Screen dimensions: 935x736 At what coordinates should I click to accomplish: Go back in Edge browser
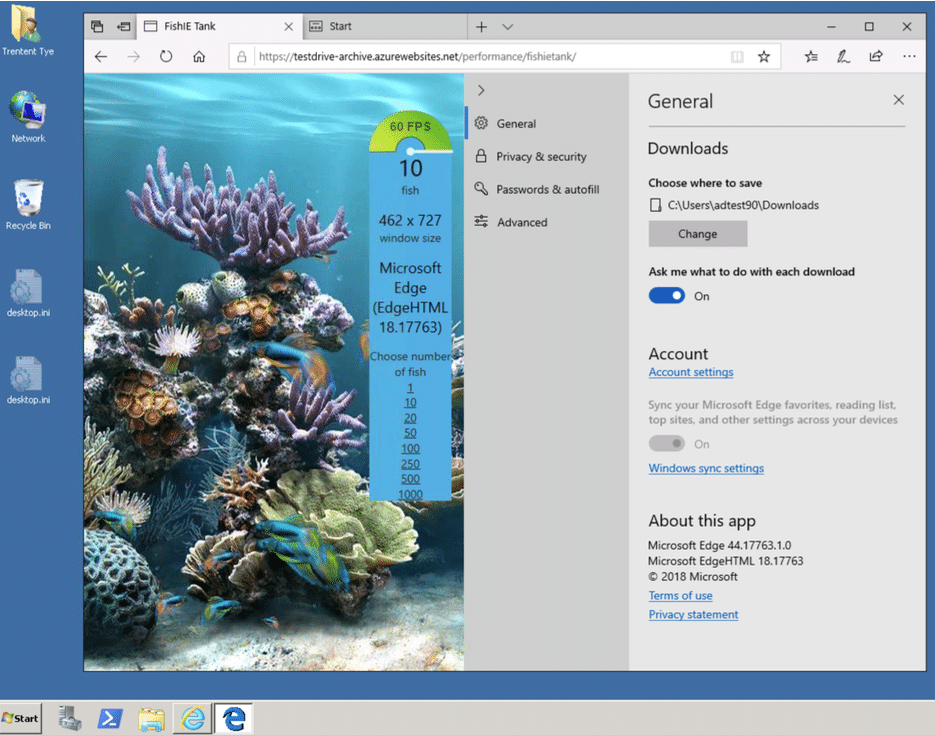click(101, 57)
